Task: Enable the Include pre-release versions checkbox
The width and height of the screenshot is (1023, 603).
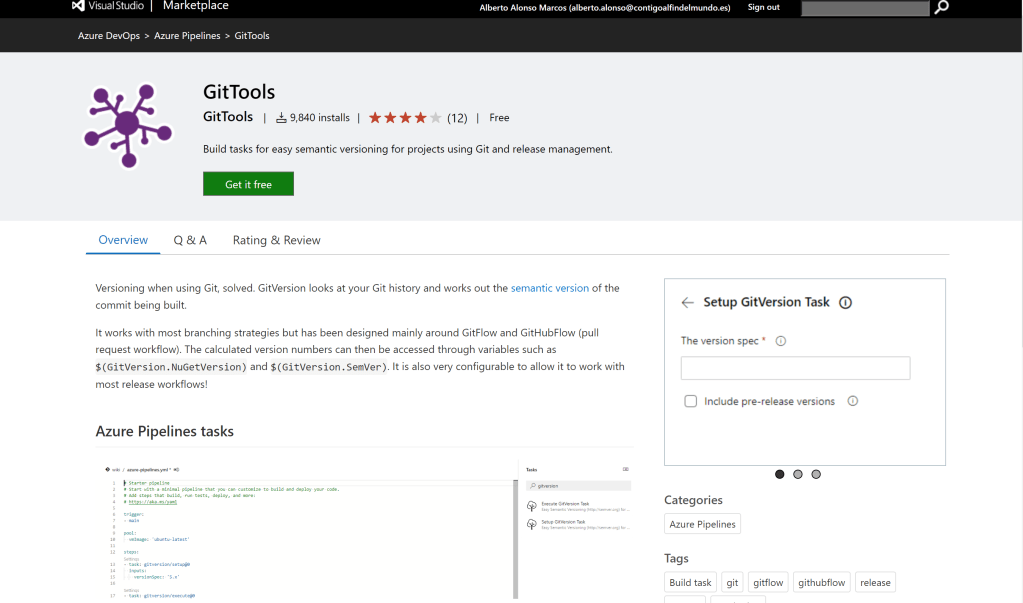Action: (x=690, y=401)
